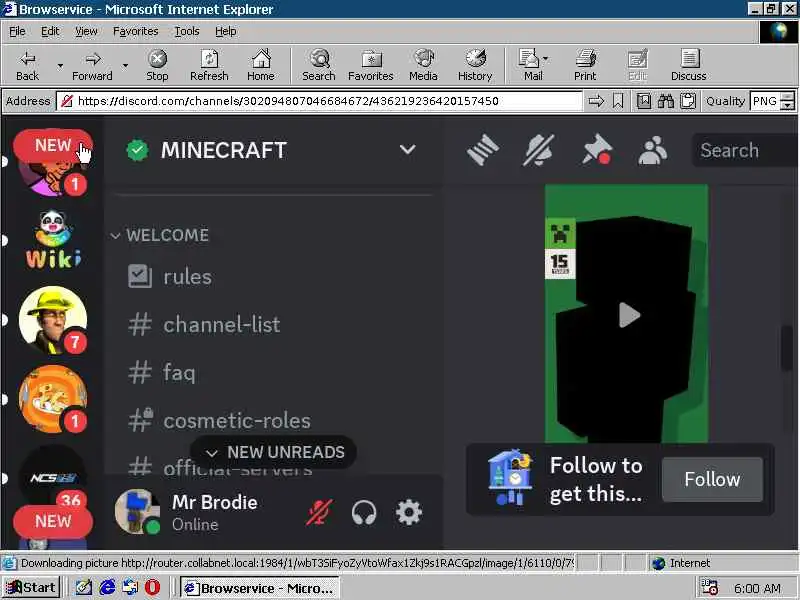Open the NCS server icon
800x600 pixels.
click(x=53, y=478)
